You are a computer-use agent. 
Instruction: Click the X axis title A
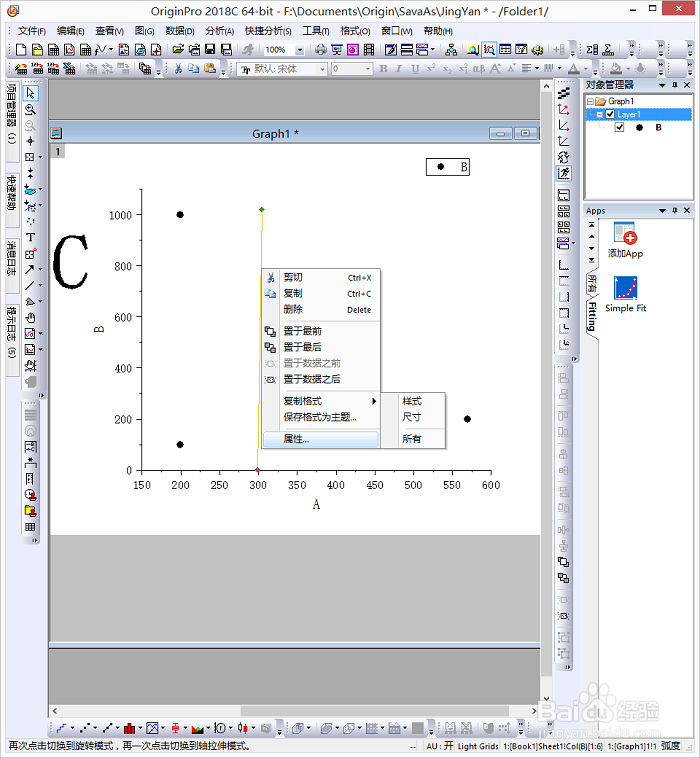pyautogui.click(x=316, y=505)
